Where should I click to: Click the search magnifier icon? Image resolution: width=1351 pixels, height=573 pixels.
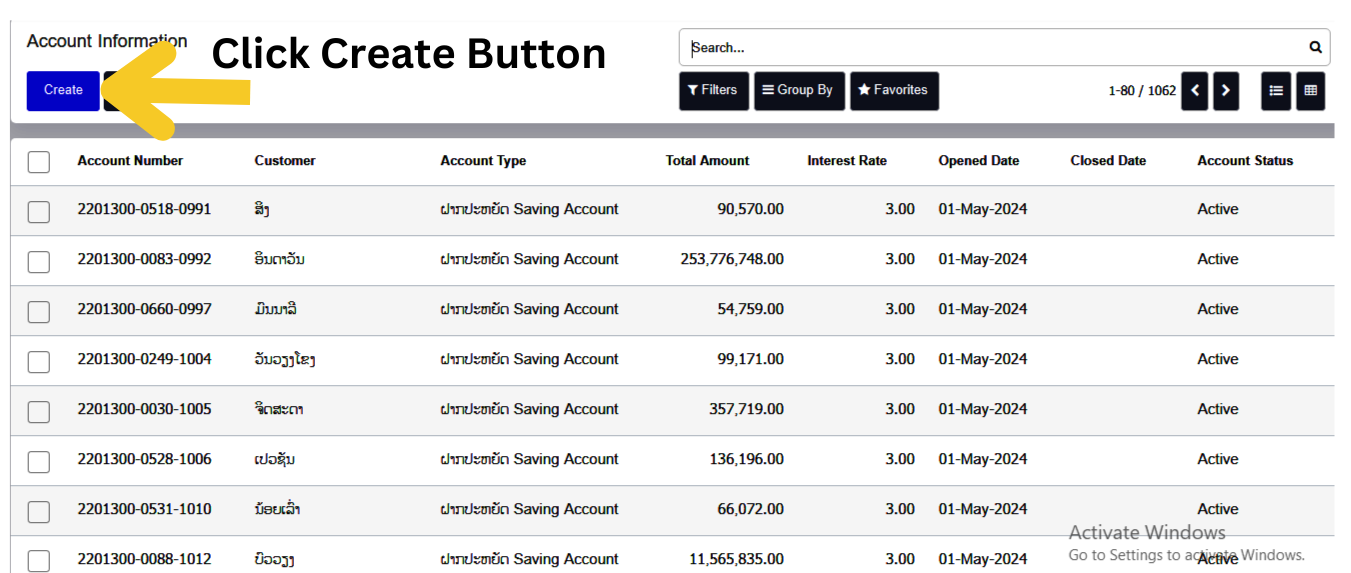tap(1315, 47)
